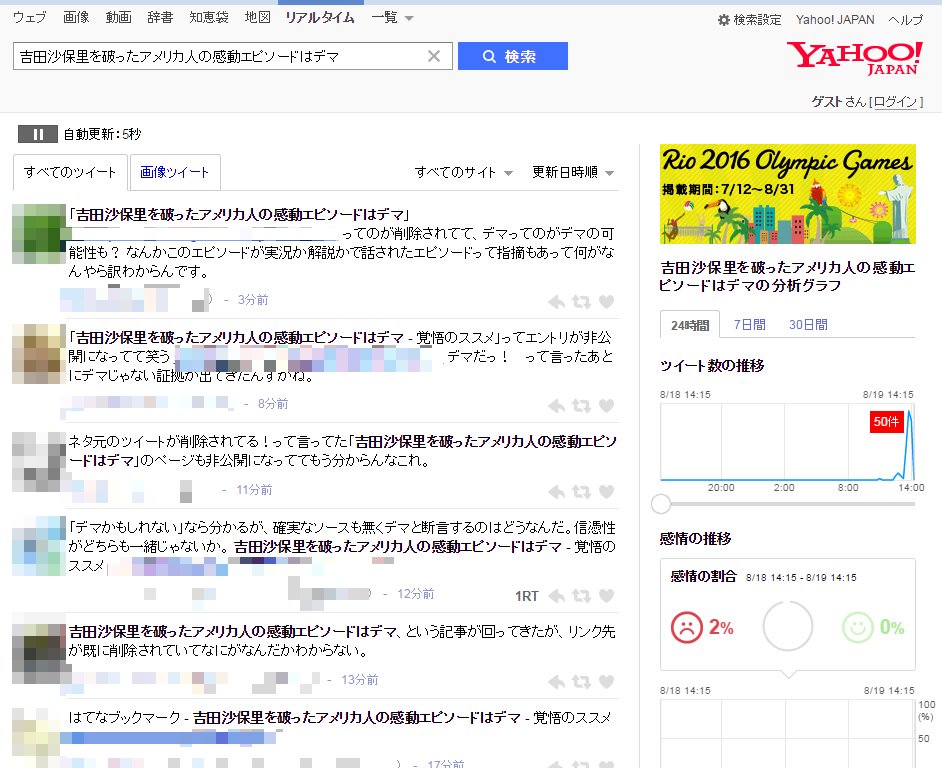Open the 更新日時順 sort dropdown
The width and height of the screenshot is (942, 768).
(573, 172)
